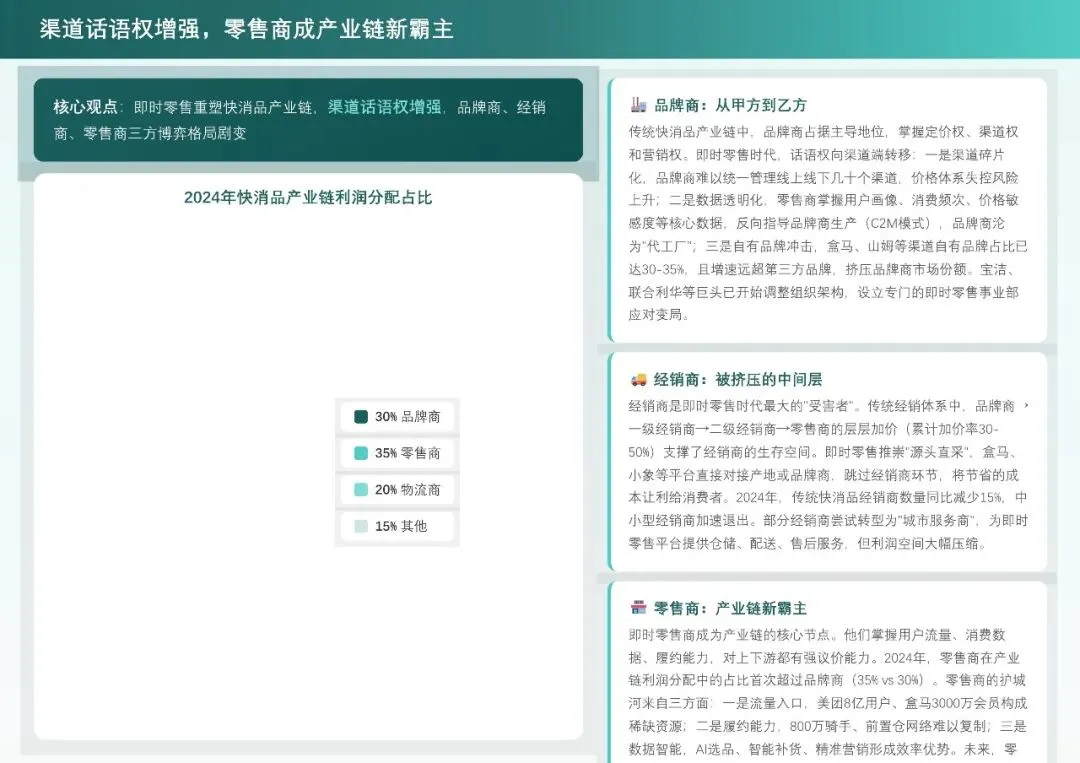Click the factory icon beside 品牌商 heading
The height and width of the screenshot is (763, 1080).
coord(638,105)
